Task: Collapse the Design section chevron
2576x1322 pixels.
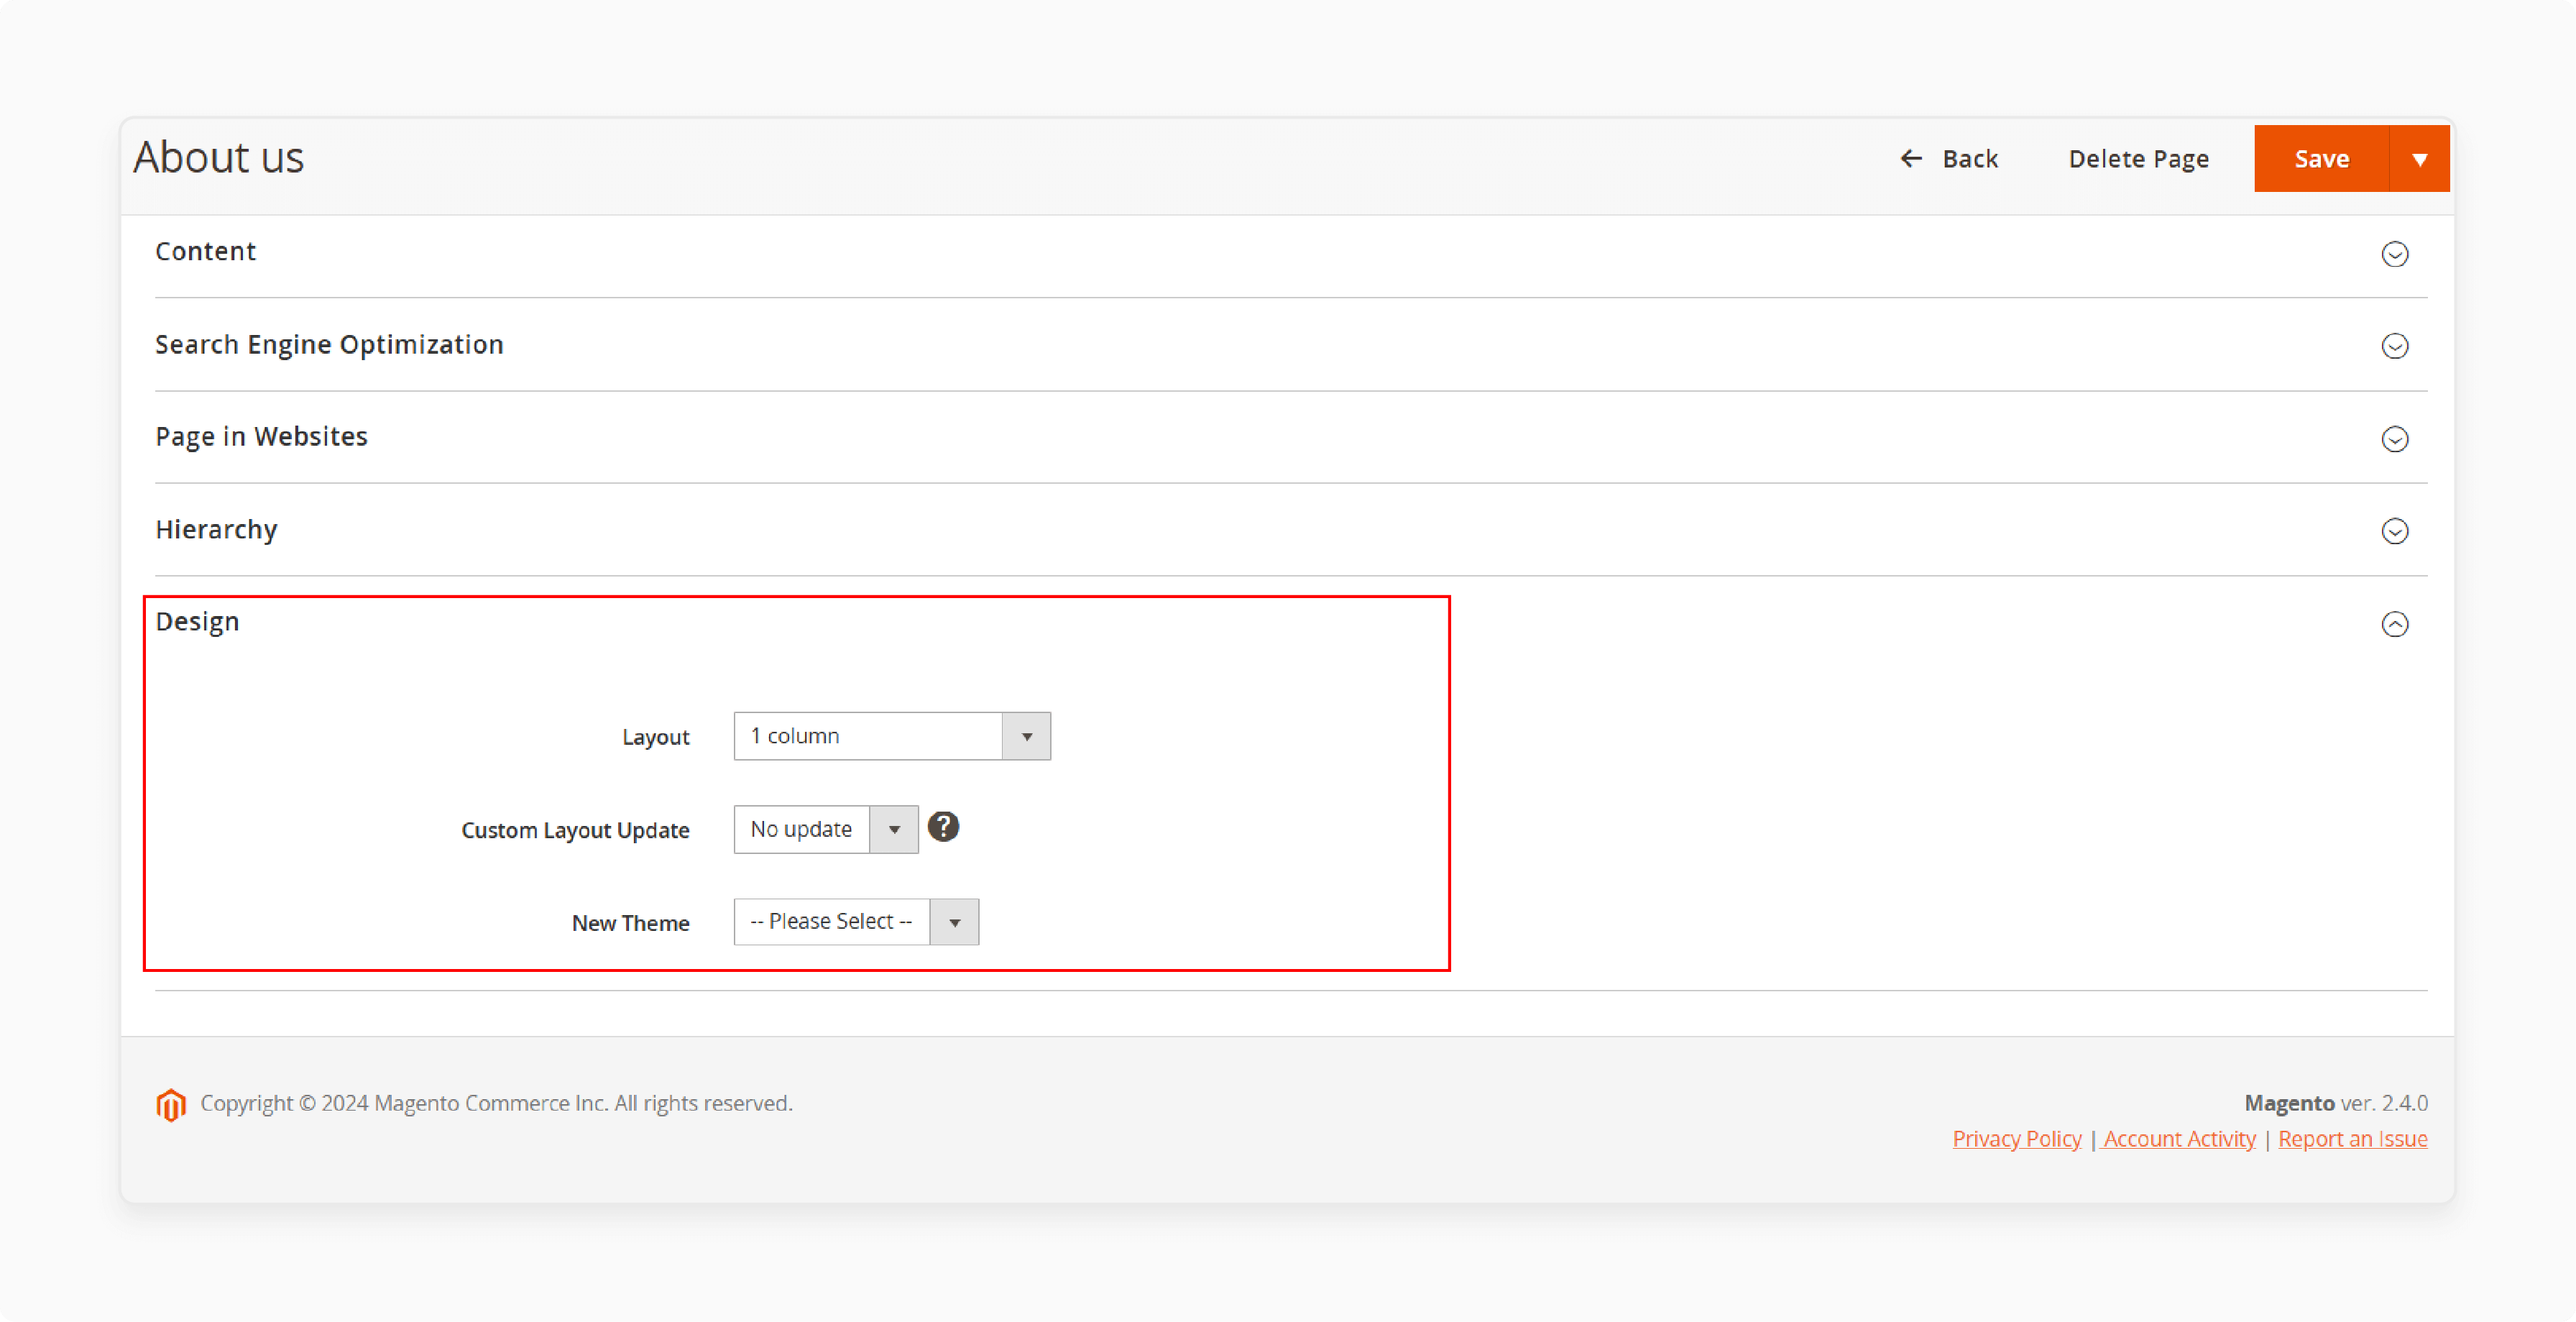Action: [x=2394, y=624]
